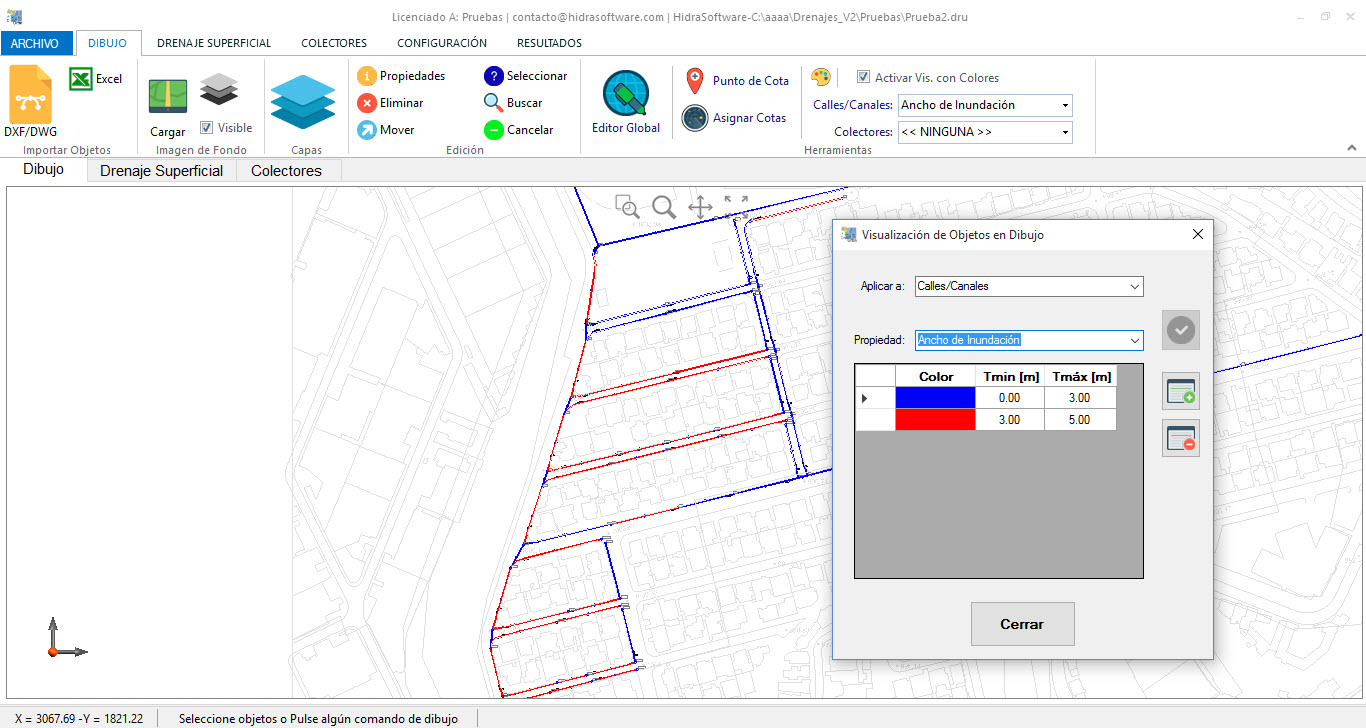Import a DXF/DWG file

(x=31, y=93)
